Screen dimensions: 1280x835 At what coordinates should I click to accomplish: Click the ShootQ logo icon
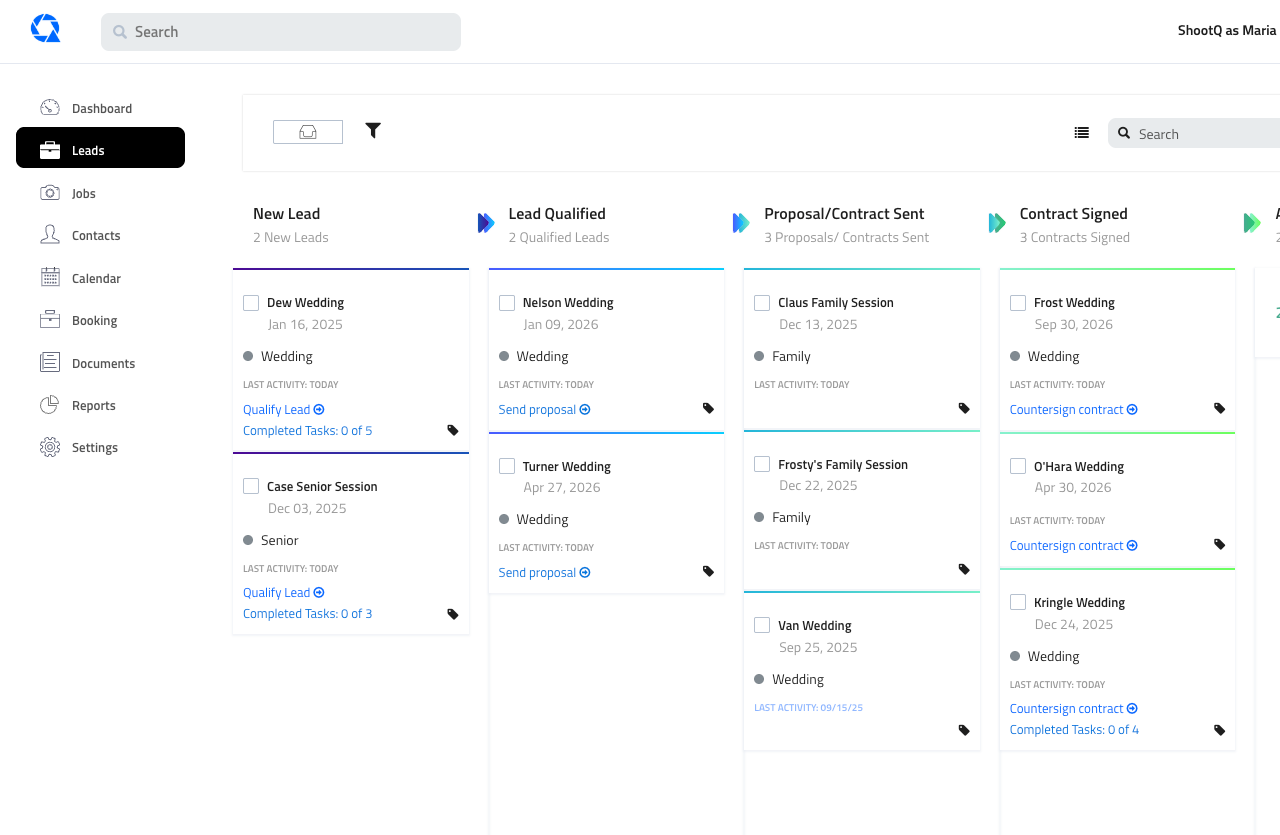coord(46,29)
